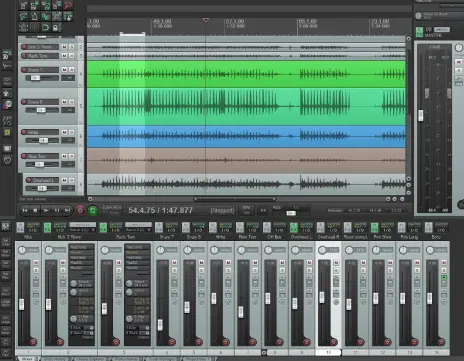Mute the HiHat track in track panel
This screenshot has width=464, height=361.
point(64,132)
